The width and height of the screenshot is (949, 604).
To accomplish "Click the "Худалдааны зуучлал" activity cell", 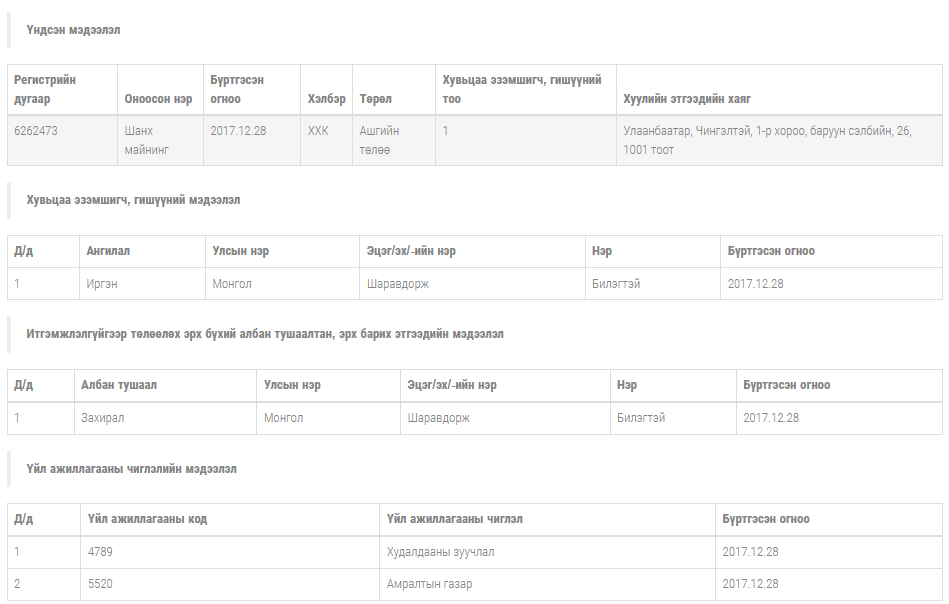I will pos(440,552).
